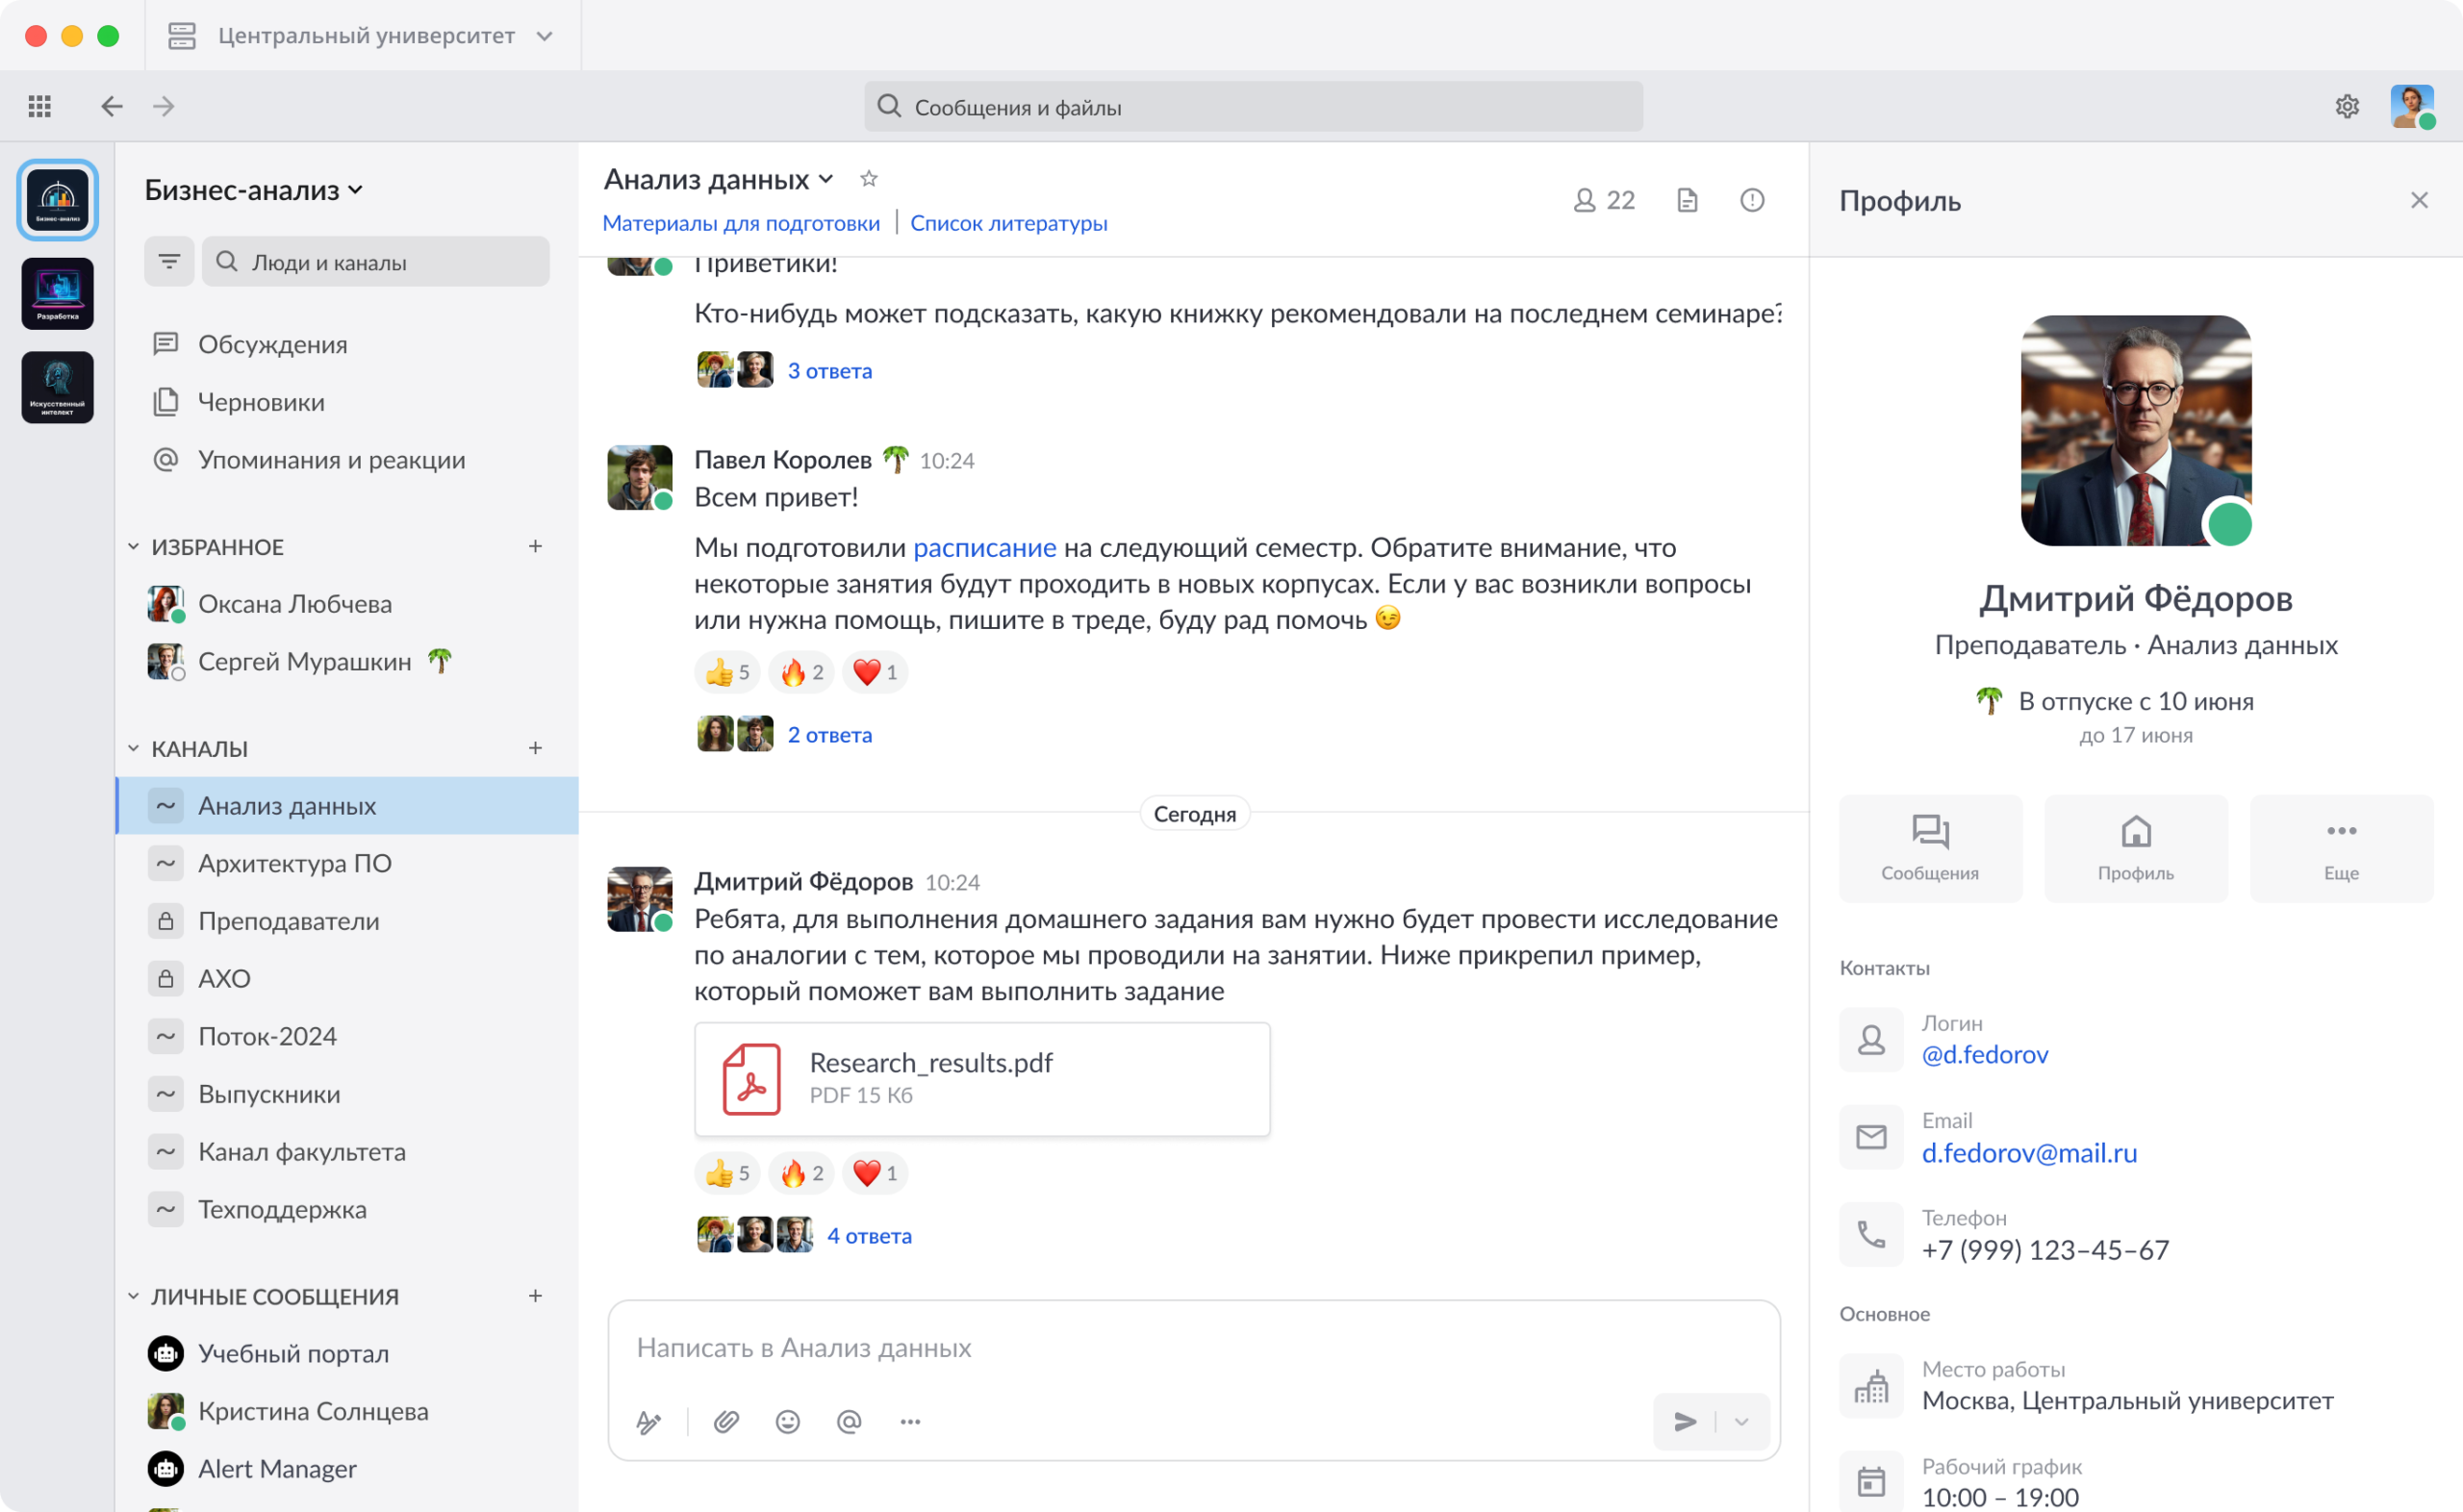Image resolution: width=2463 pixels, height=1512 pixels.
Task: Open channel files document icon
Action: [1687, 200]
